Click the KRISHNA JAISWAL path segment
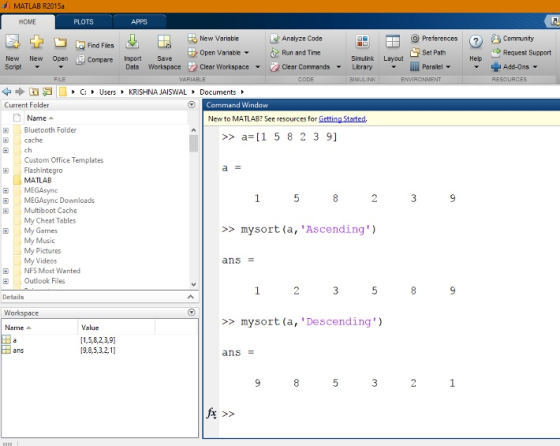The height and width of the screenshot is (446, 560). tap(158, 92)
